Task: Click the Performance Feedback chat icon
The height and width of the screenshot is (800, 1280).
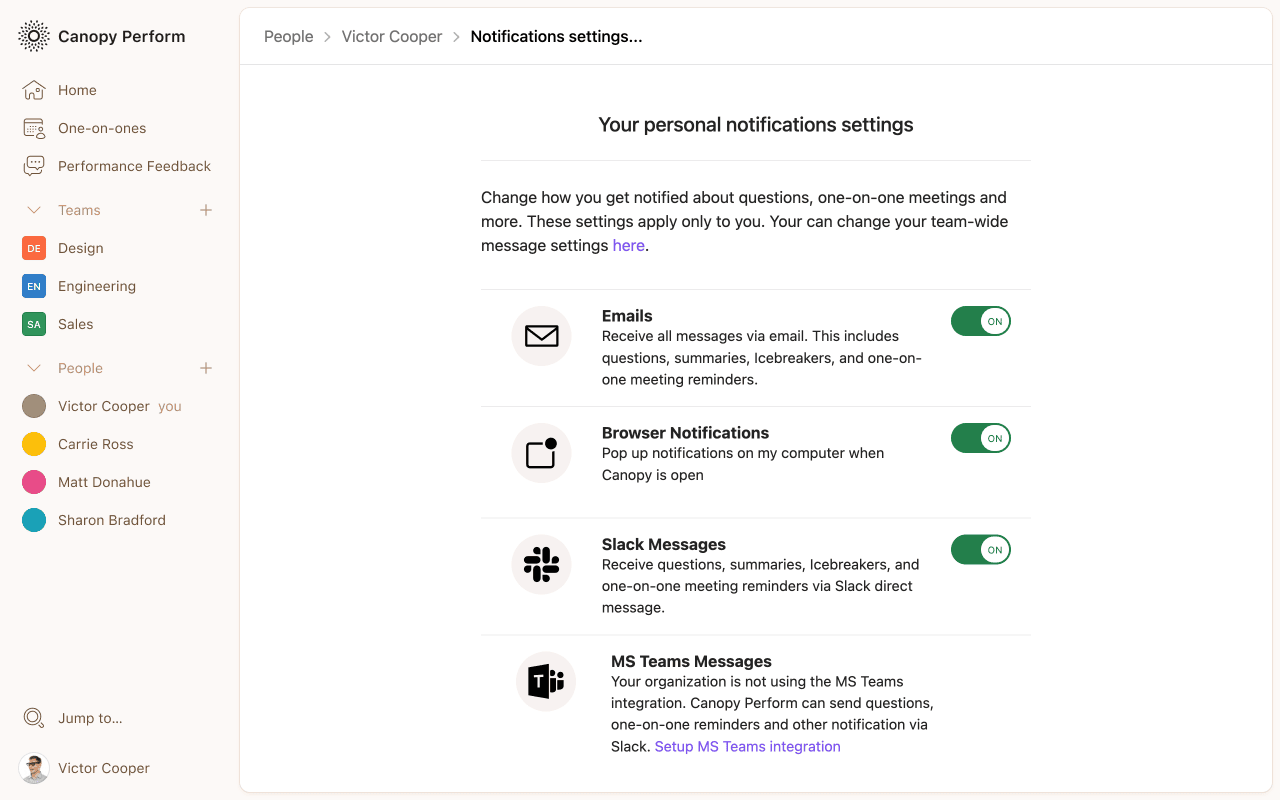Action: [34, 166]
